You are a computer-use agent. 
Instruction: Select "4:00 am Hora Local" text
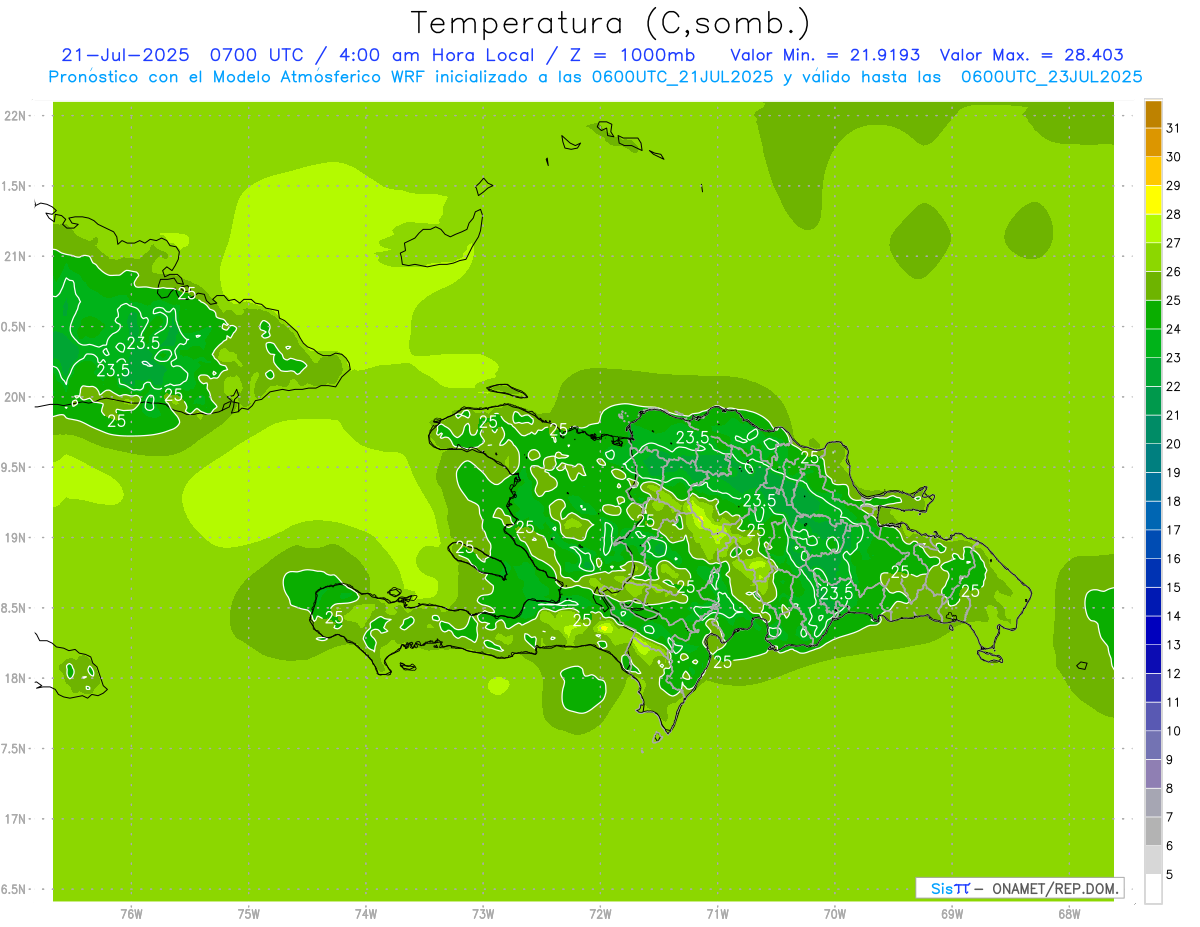coord(438,55)
